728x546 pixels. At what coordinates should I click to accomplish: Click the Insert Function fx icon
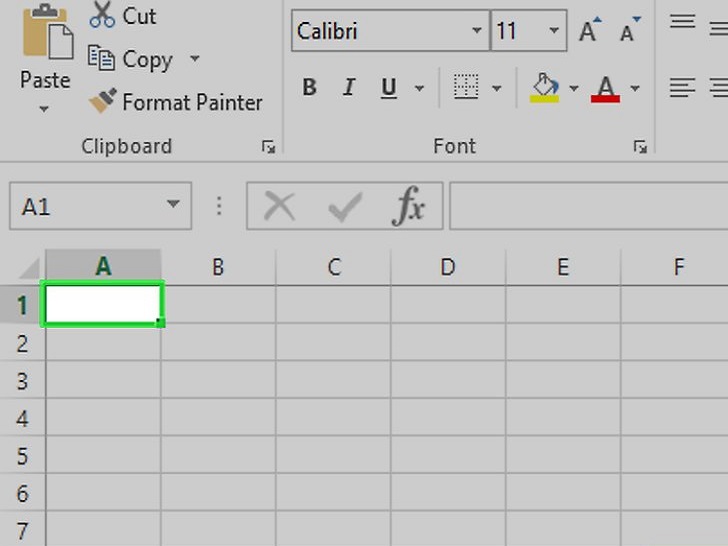(408, 206)
